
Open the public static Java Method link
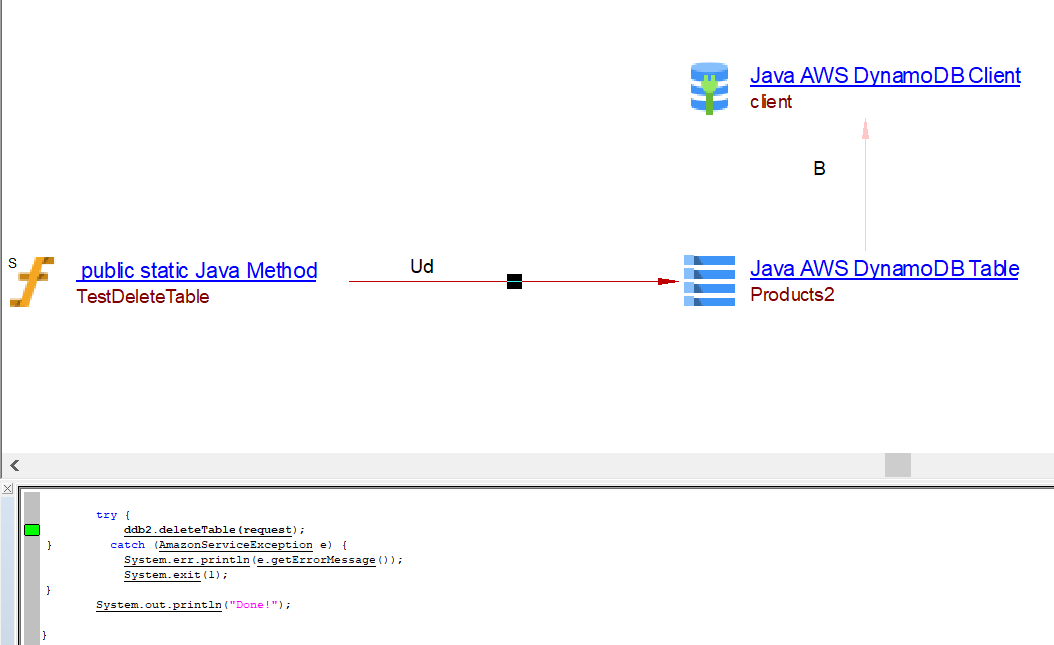pyautogui.click(x=197, y=270)
